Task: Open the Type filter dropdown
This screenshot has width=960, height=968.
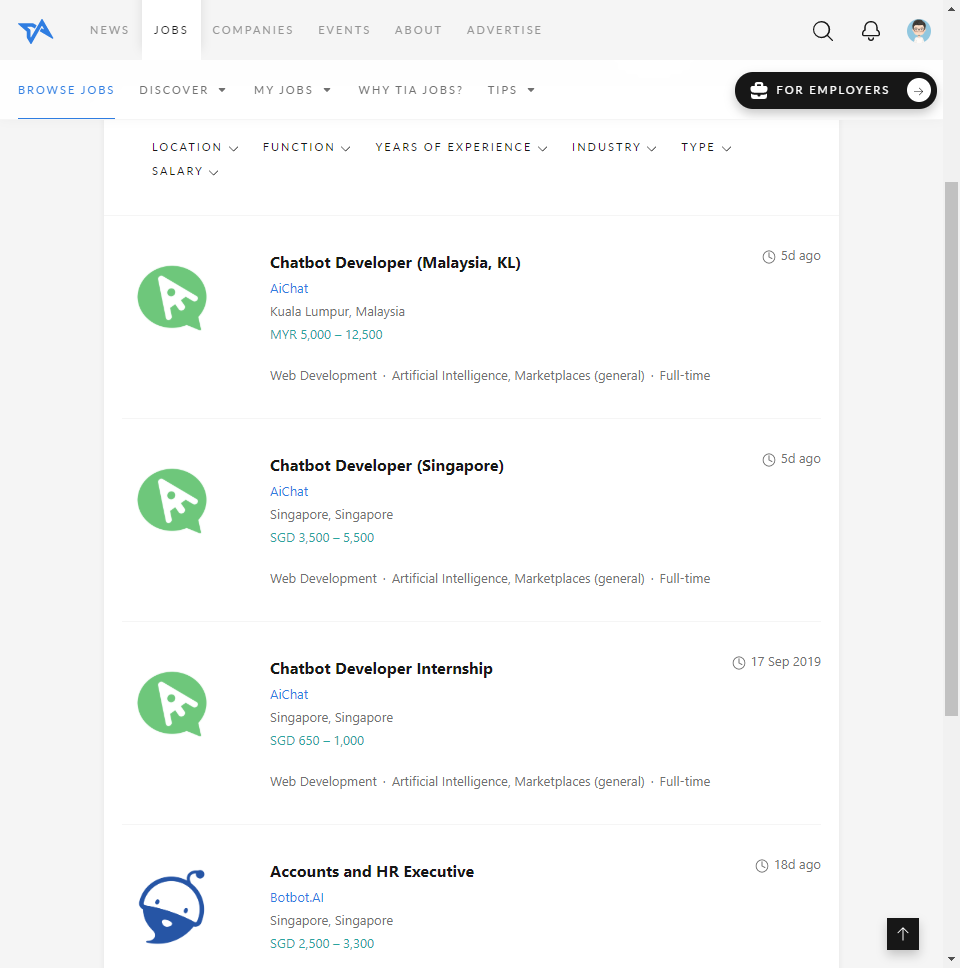Action: (x=706, y=148)
